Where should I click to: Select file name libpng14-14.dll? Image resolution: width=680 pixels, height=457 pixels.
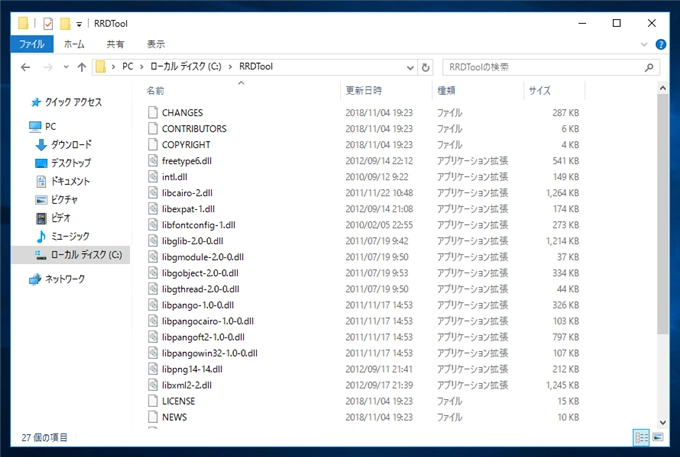pos(192,369)
